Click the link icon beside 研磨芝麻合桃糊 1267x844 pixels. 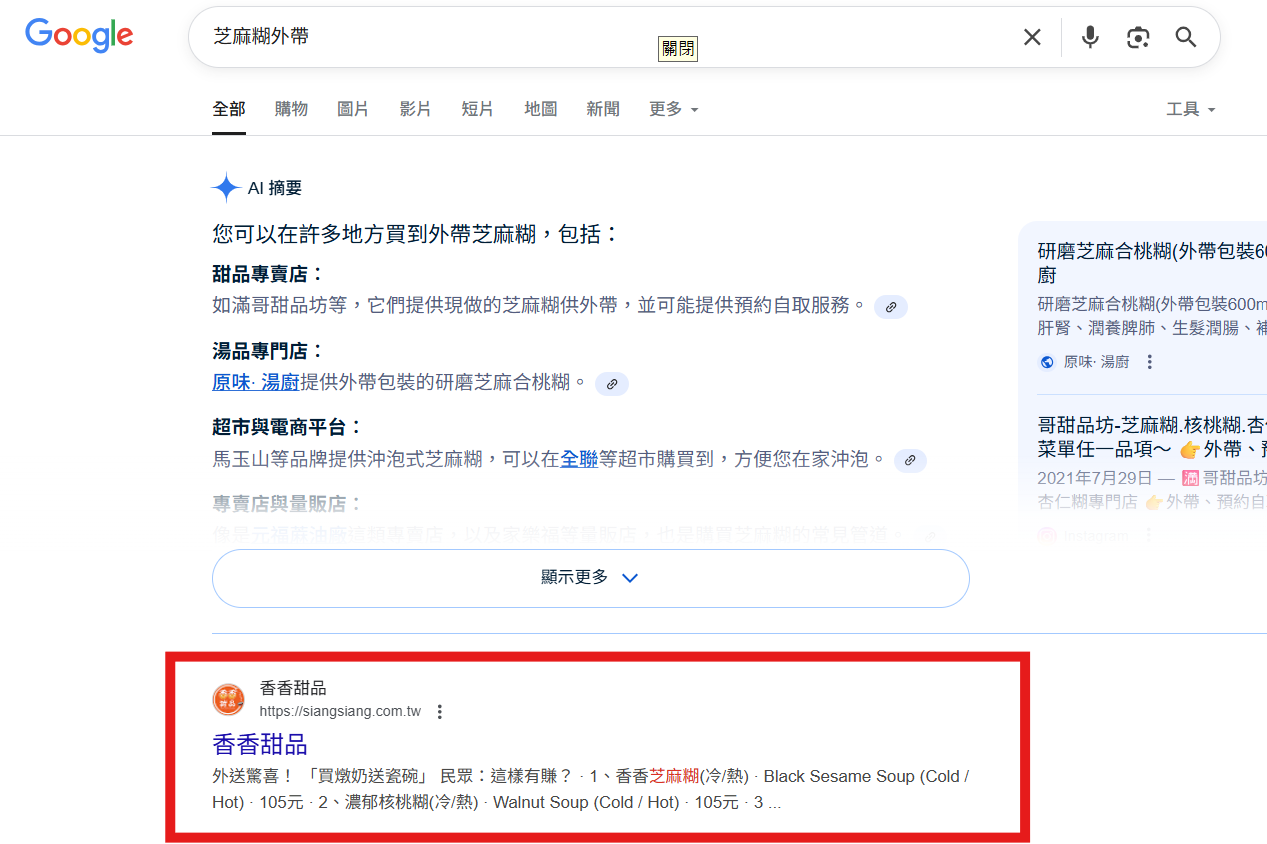click(x=612, y=383)
